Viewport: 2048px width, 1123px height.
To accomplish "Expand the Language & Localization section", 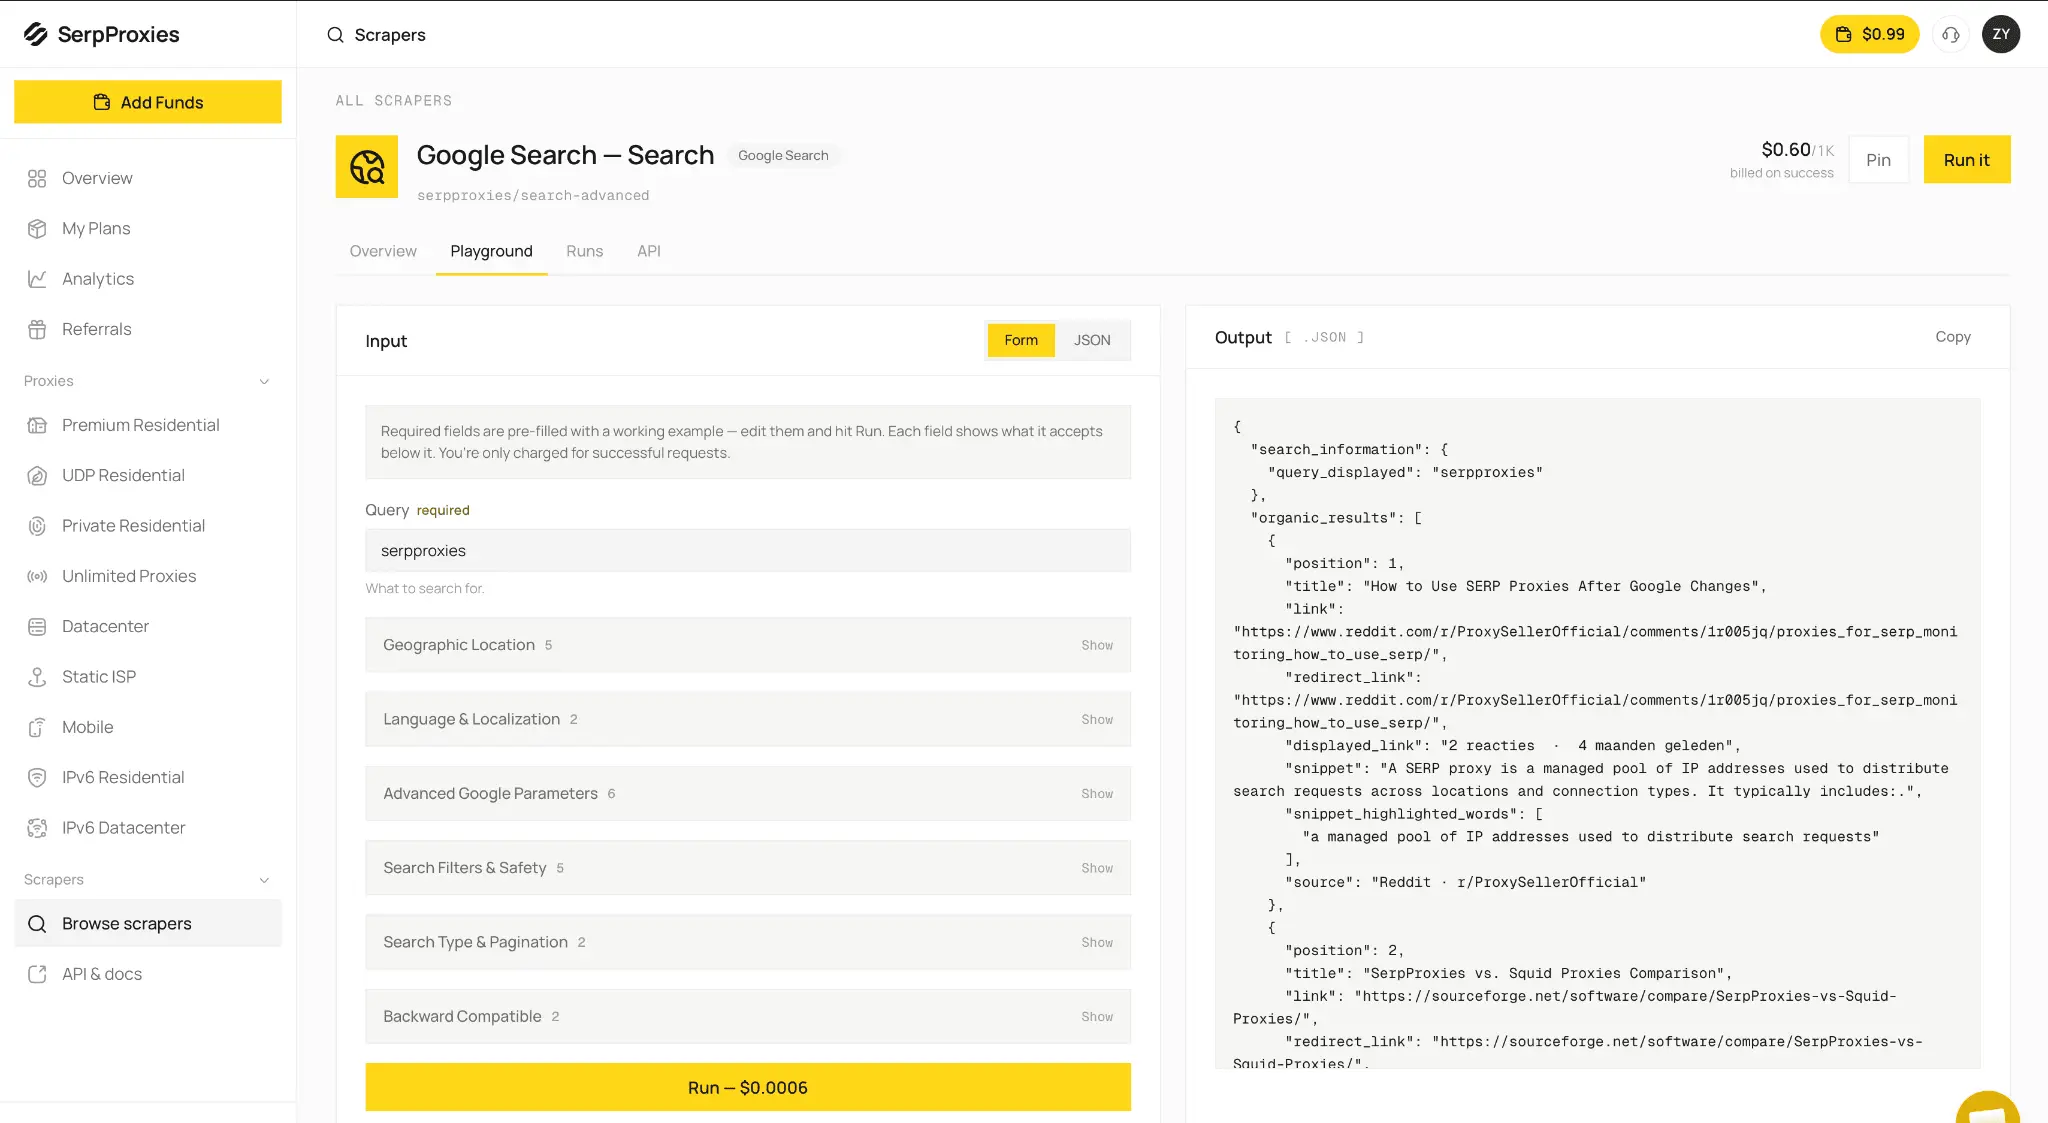I will point(748,719).
